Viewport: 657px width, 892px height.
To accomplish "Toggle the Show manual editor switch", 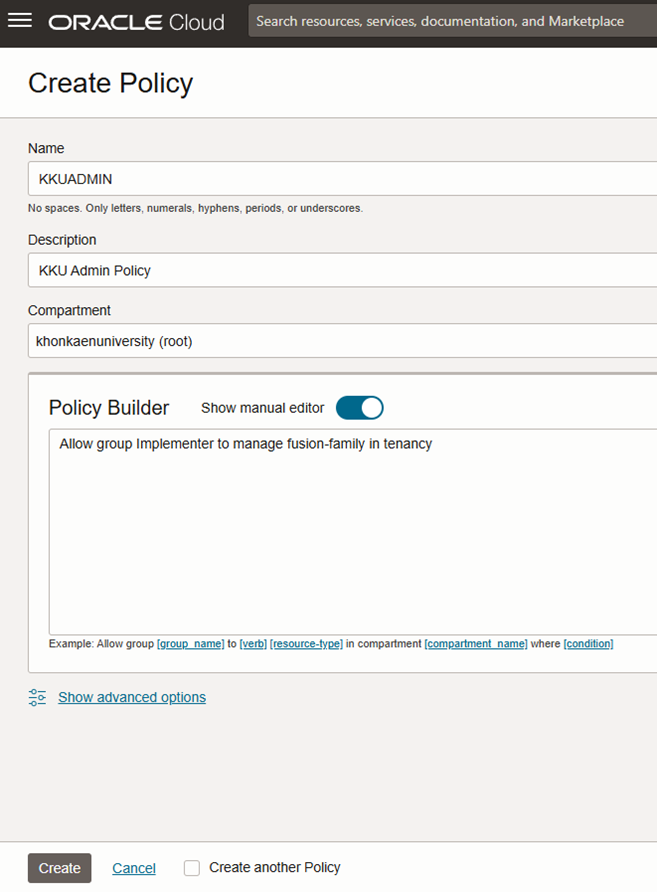I will (360, 408).
